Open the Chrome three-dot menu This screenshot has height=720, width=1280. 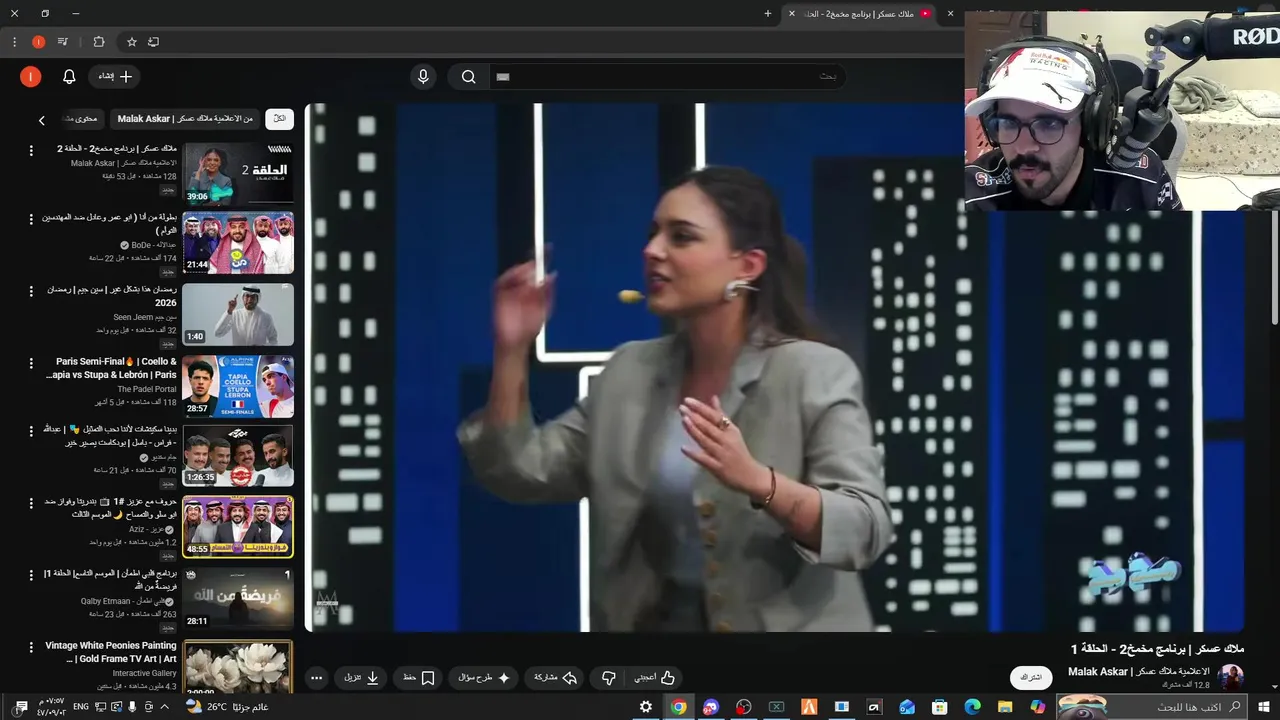[x=14, y=42]
